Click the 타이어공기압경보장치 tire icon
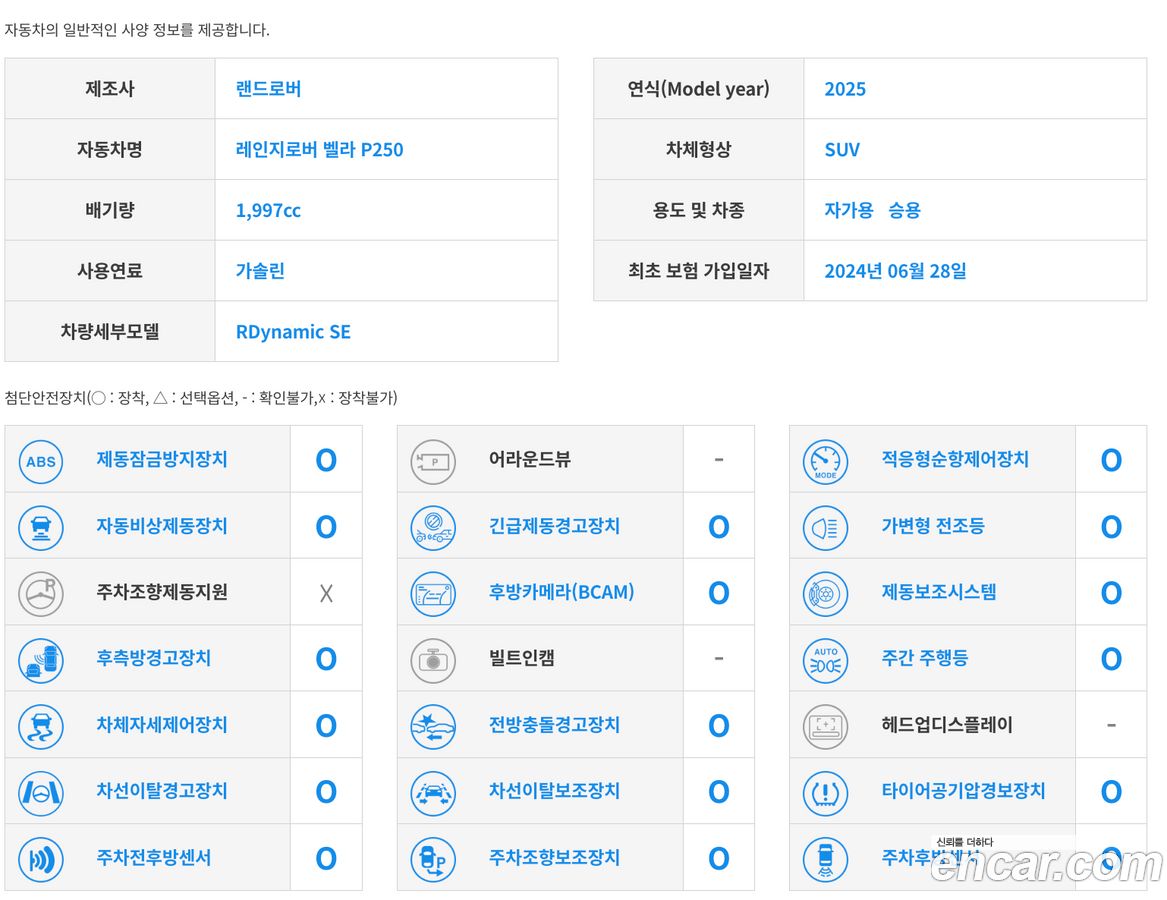The width and height of the screenshot is (1167, 900). click(x=825, y=793)
